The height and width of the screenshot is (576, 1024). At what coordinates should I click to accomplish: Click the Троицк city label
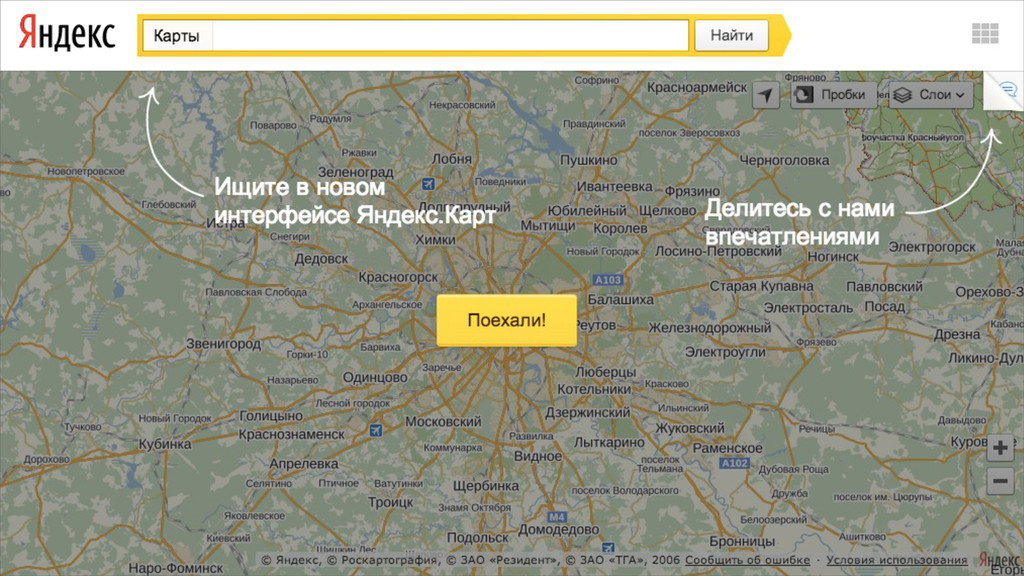click(x=391, y=502)
